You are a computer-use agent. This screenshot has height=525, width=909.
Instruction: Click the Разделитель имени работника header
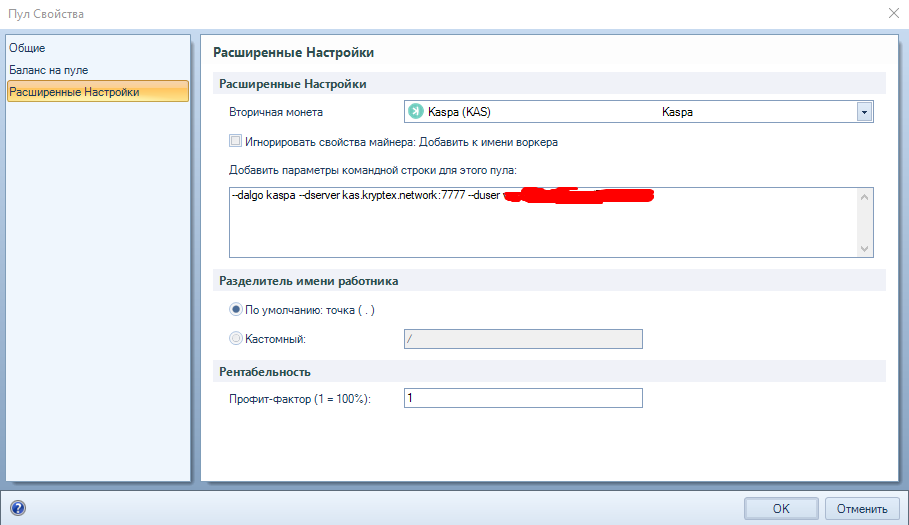pyautogui.click(x=308, y=281)
